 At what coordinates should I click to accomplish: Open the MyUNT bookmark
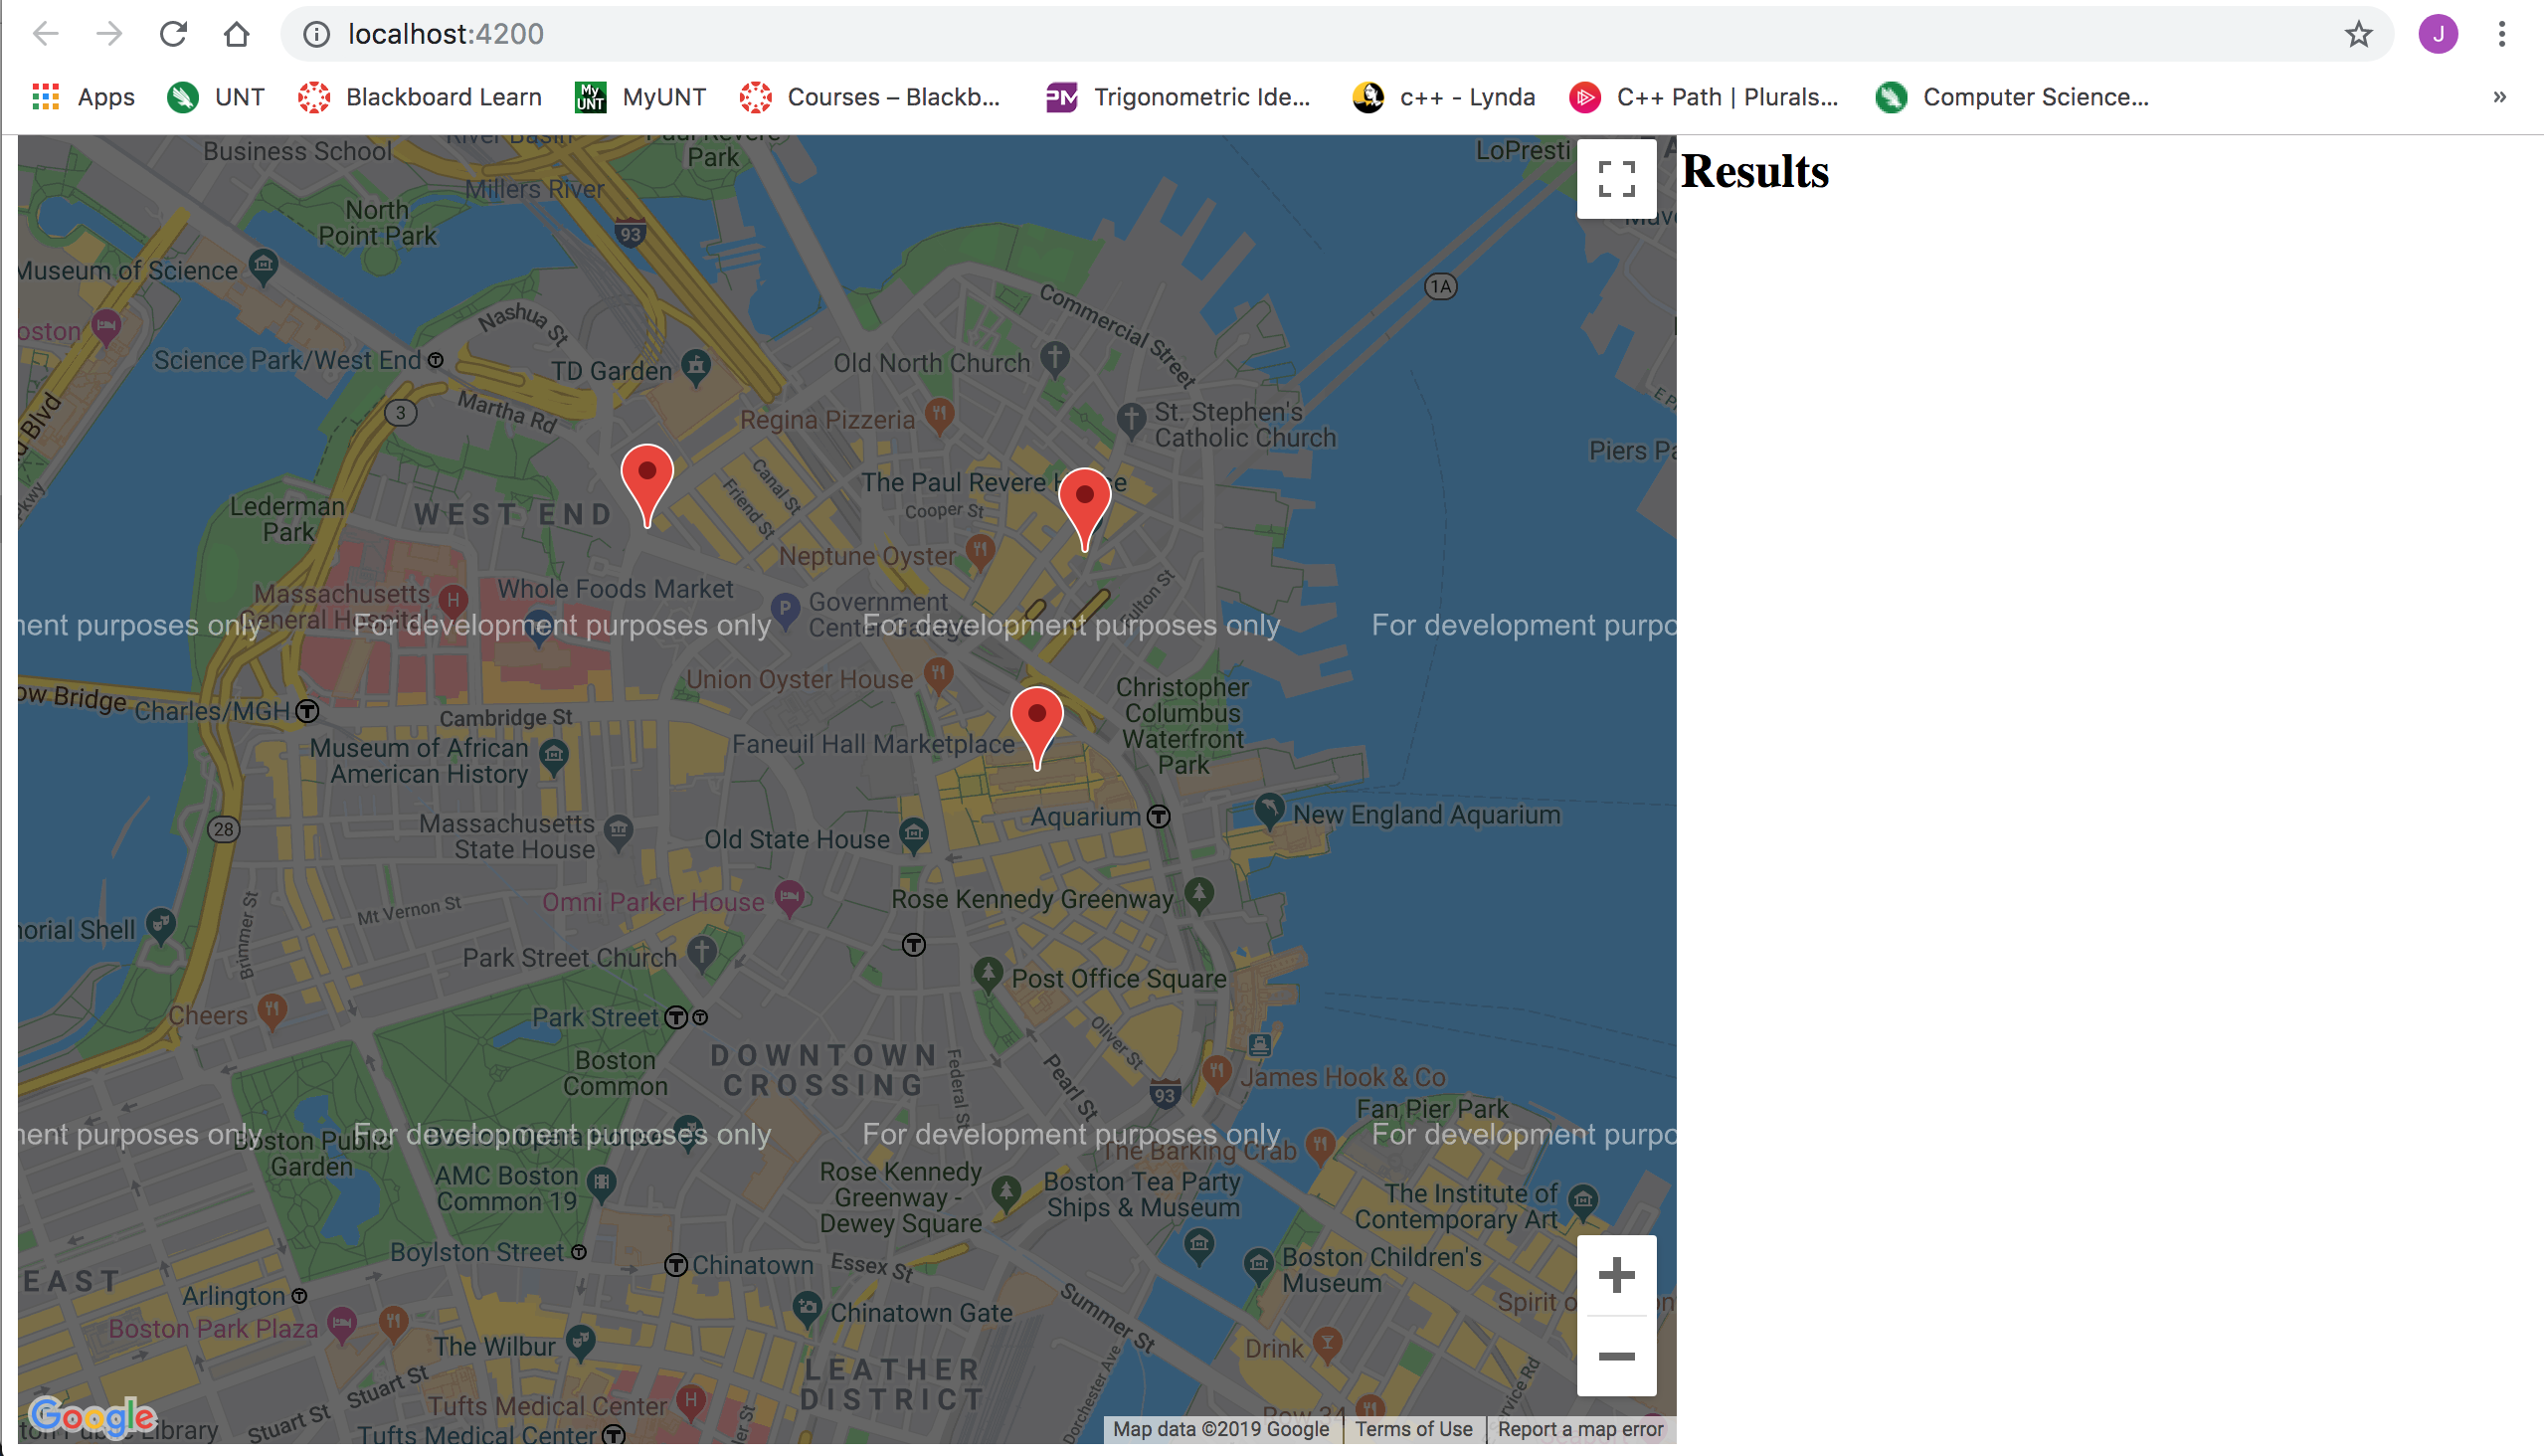point(641,97)
